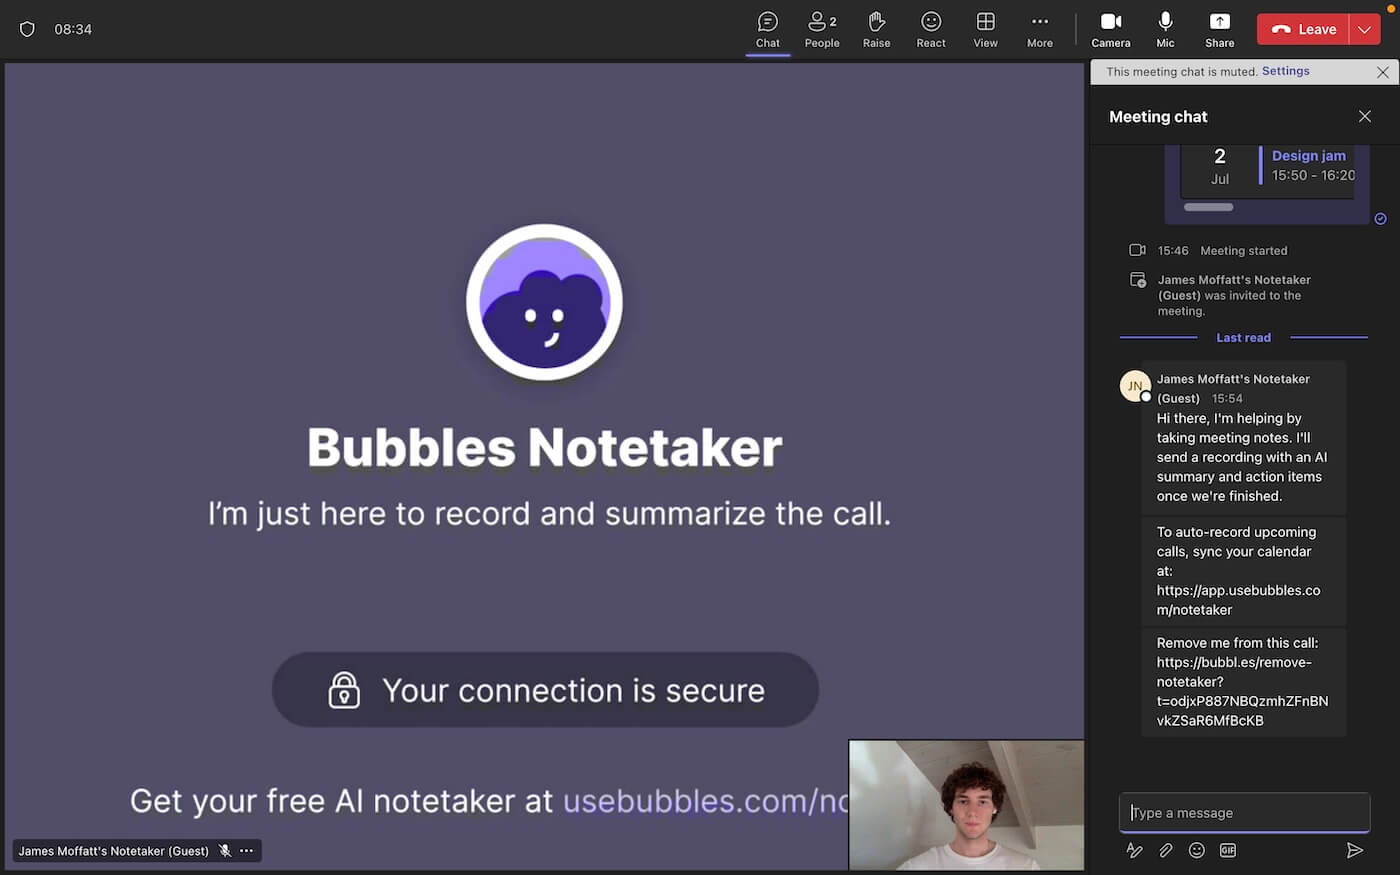Toggle the Camera on or off
The height and width of the screenshot is (875, 1400).
(1110, 29)
